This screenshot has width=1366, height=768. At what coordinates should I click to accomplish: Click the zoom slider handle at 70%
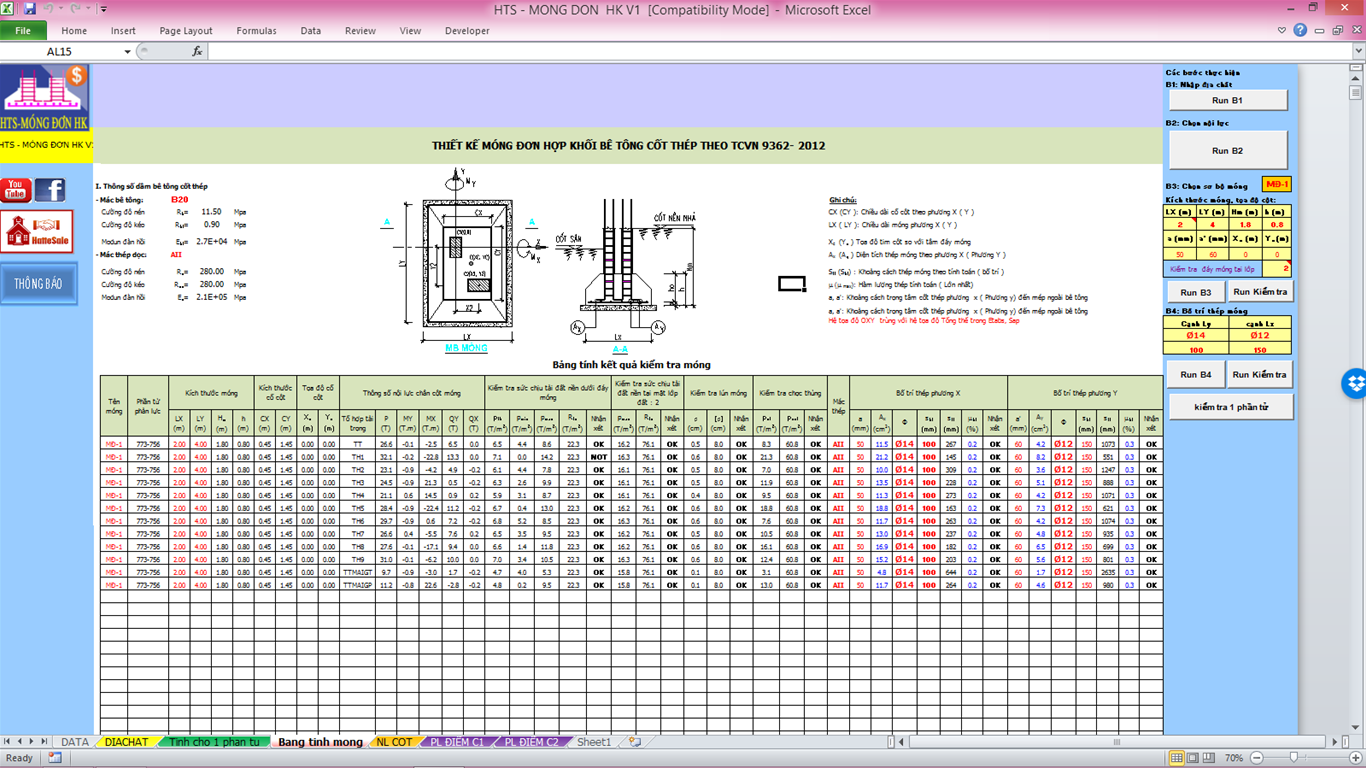[1295, 758]
